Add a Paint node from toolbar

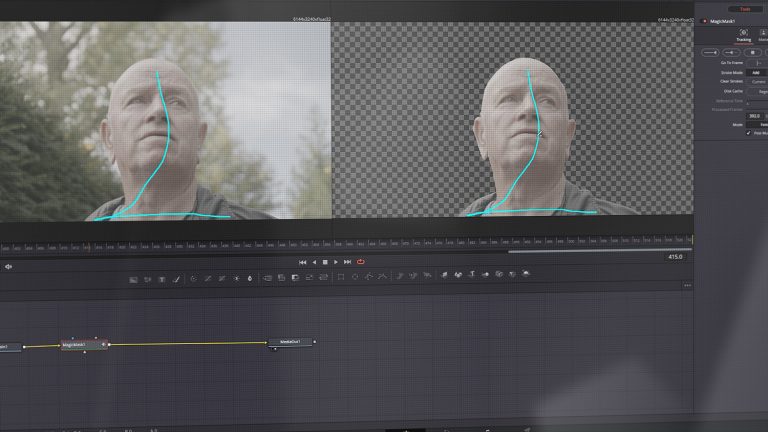coord(176,279)
